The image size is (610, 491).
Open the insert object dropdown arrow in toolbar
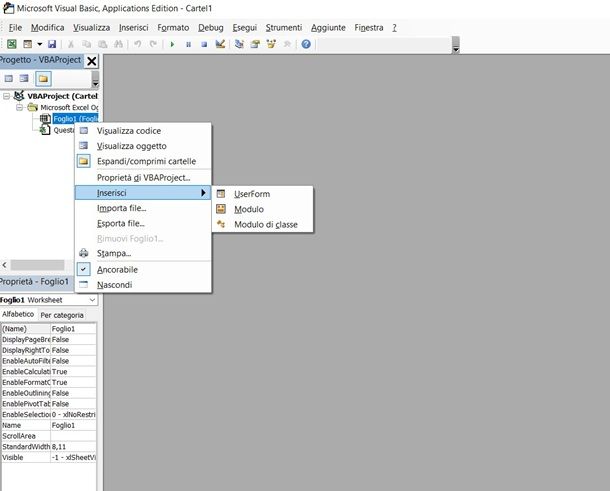point(39,44)
